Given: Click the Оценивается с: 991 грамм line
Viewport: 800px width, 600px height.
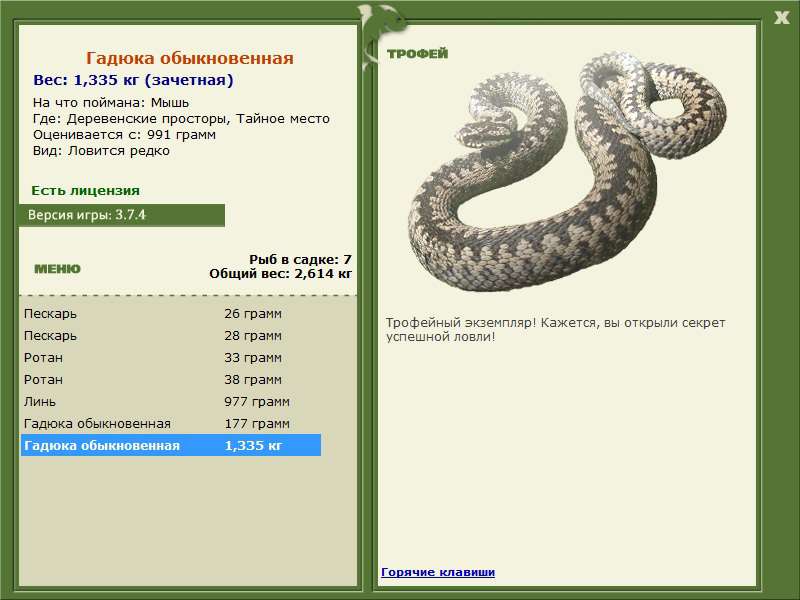Looking at the screenshot, I should point(124,135).
